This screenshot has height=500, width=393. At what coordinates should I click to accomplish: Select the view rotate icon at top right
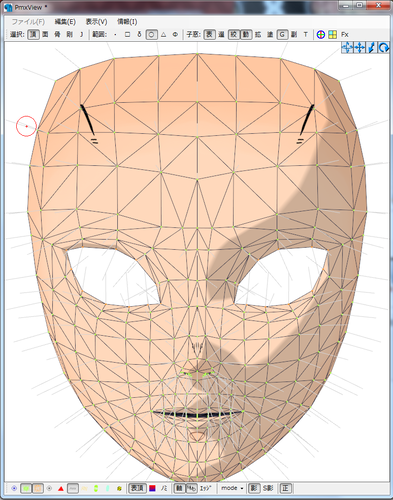tap(384, 48)
